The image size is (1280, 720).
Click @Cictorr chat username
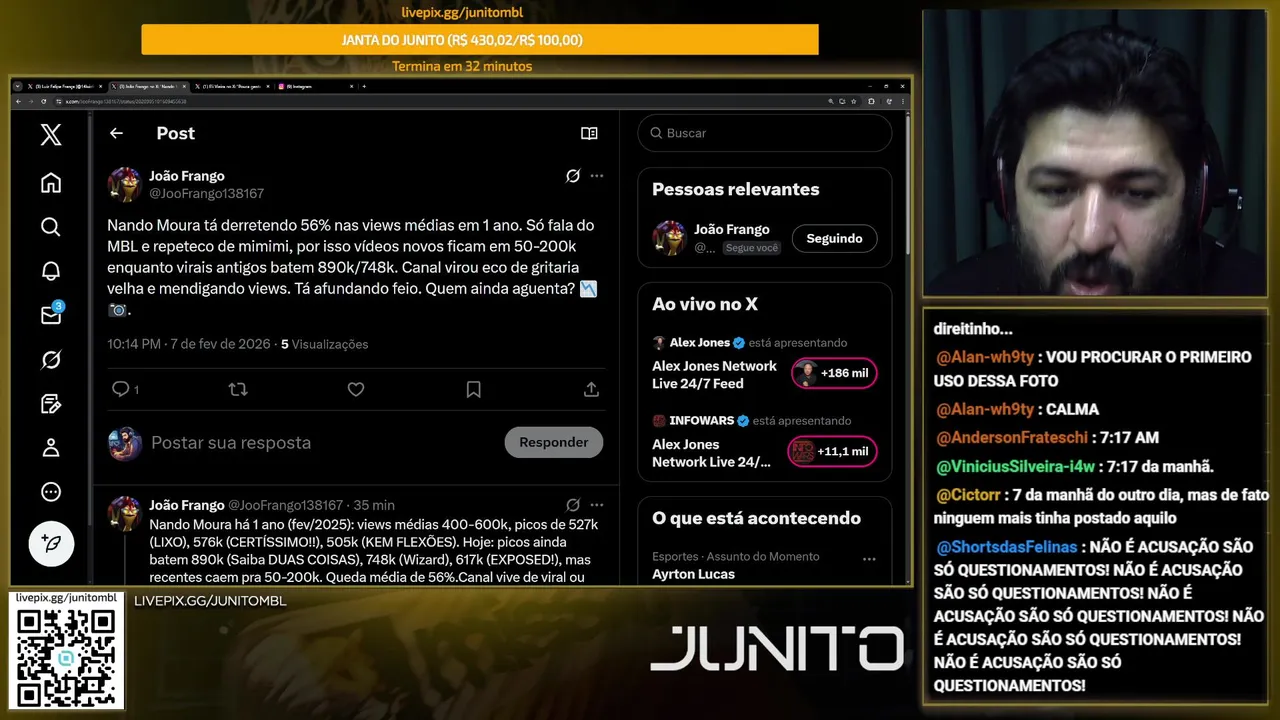click(968, 495)
